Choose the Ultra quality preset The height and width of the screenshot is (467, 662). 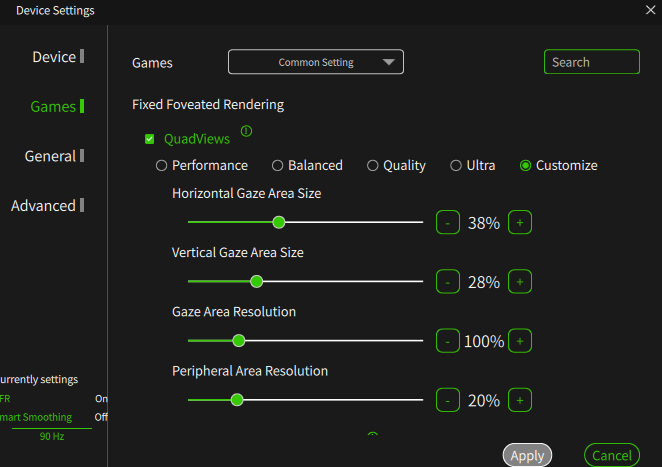pos(456,166)
